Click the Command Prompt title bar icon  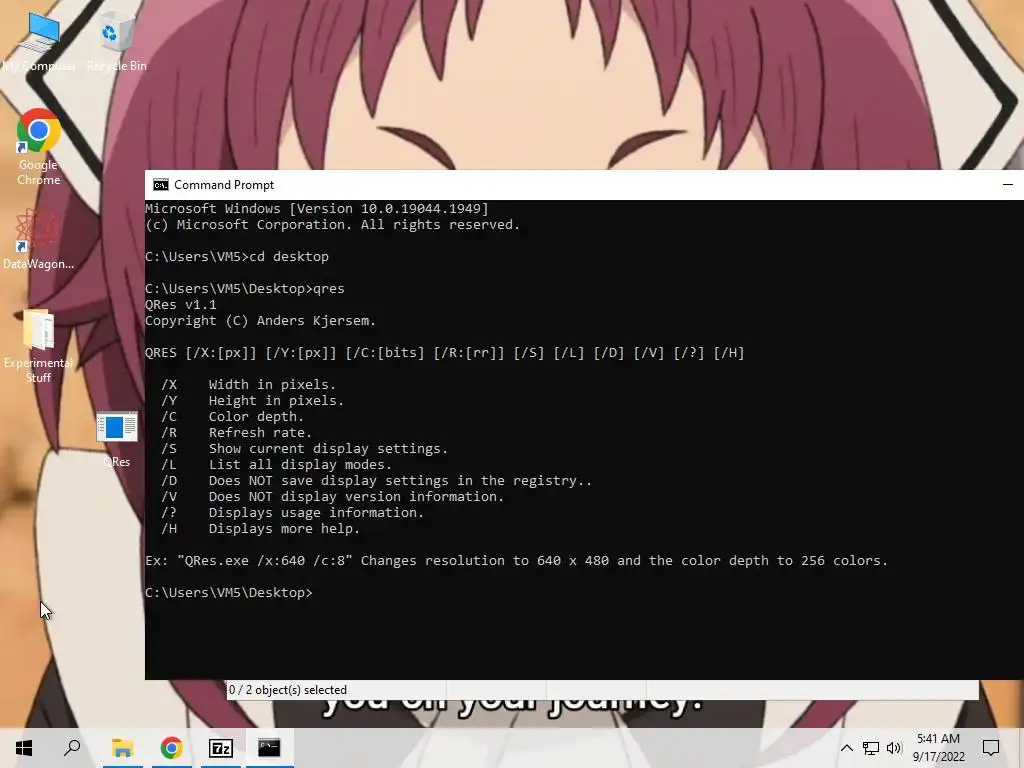click(x=161, y=185)
